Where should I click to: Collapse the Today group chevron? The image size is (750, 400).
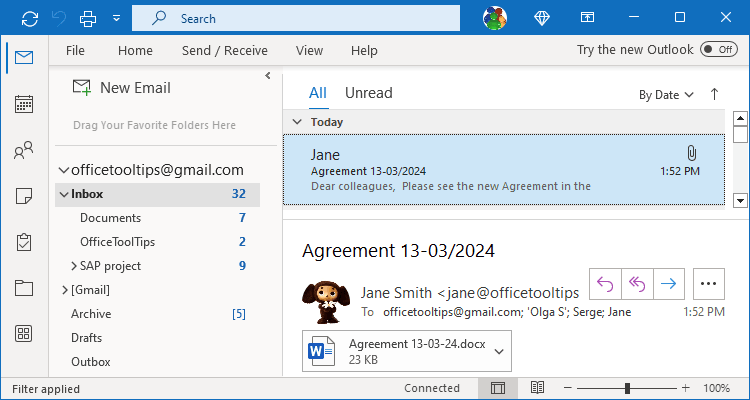297,122
